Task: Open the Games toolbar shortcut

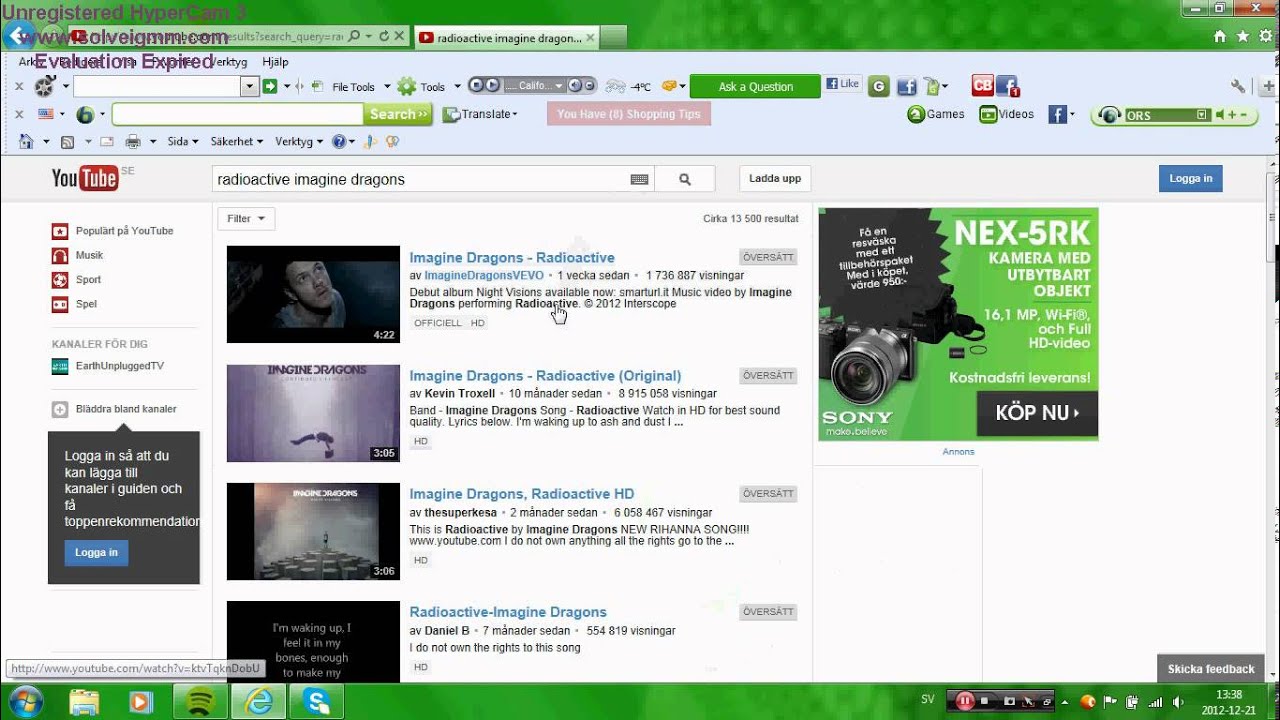Action: 936,114
